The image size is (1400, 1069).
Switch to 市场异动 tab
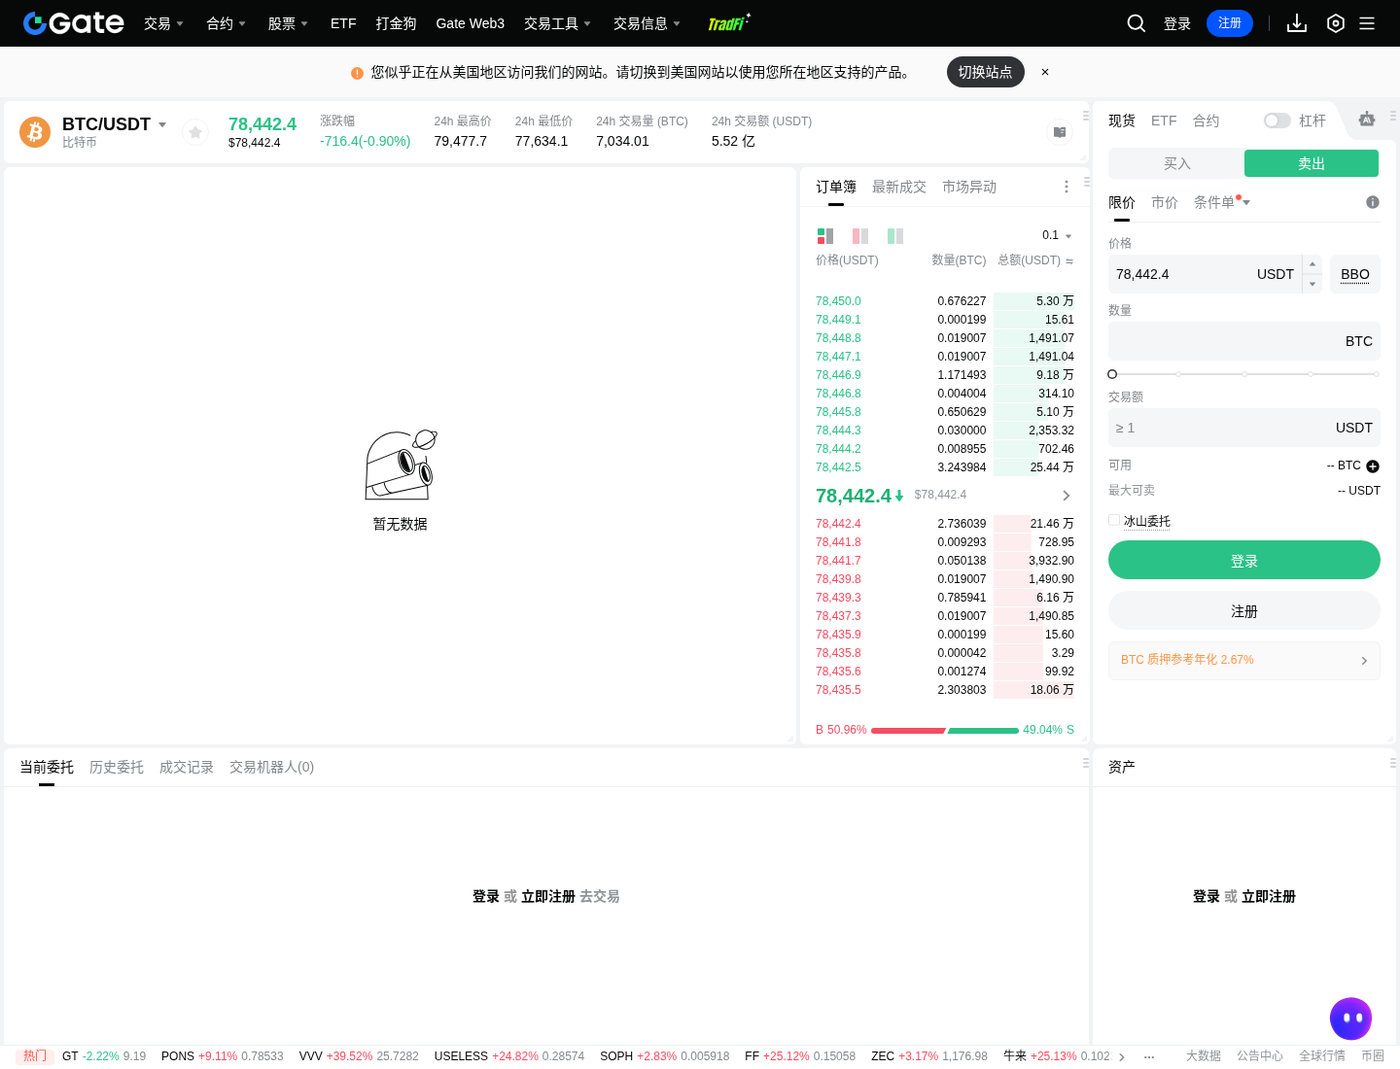[969, 187]
